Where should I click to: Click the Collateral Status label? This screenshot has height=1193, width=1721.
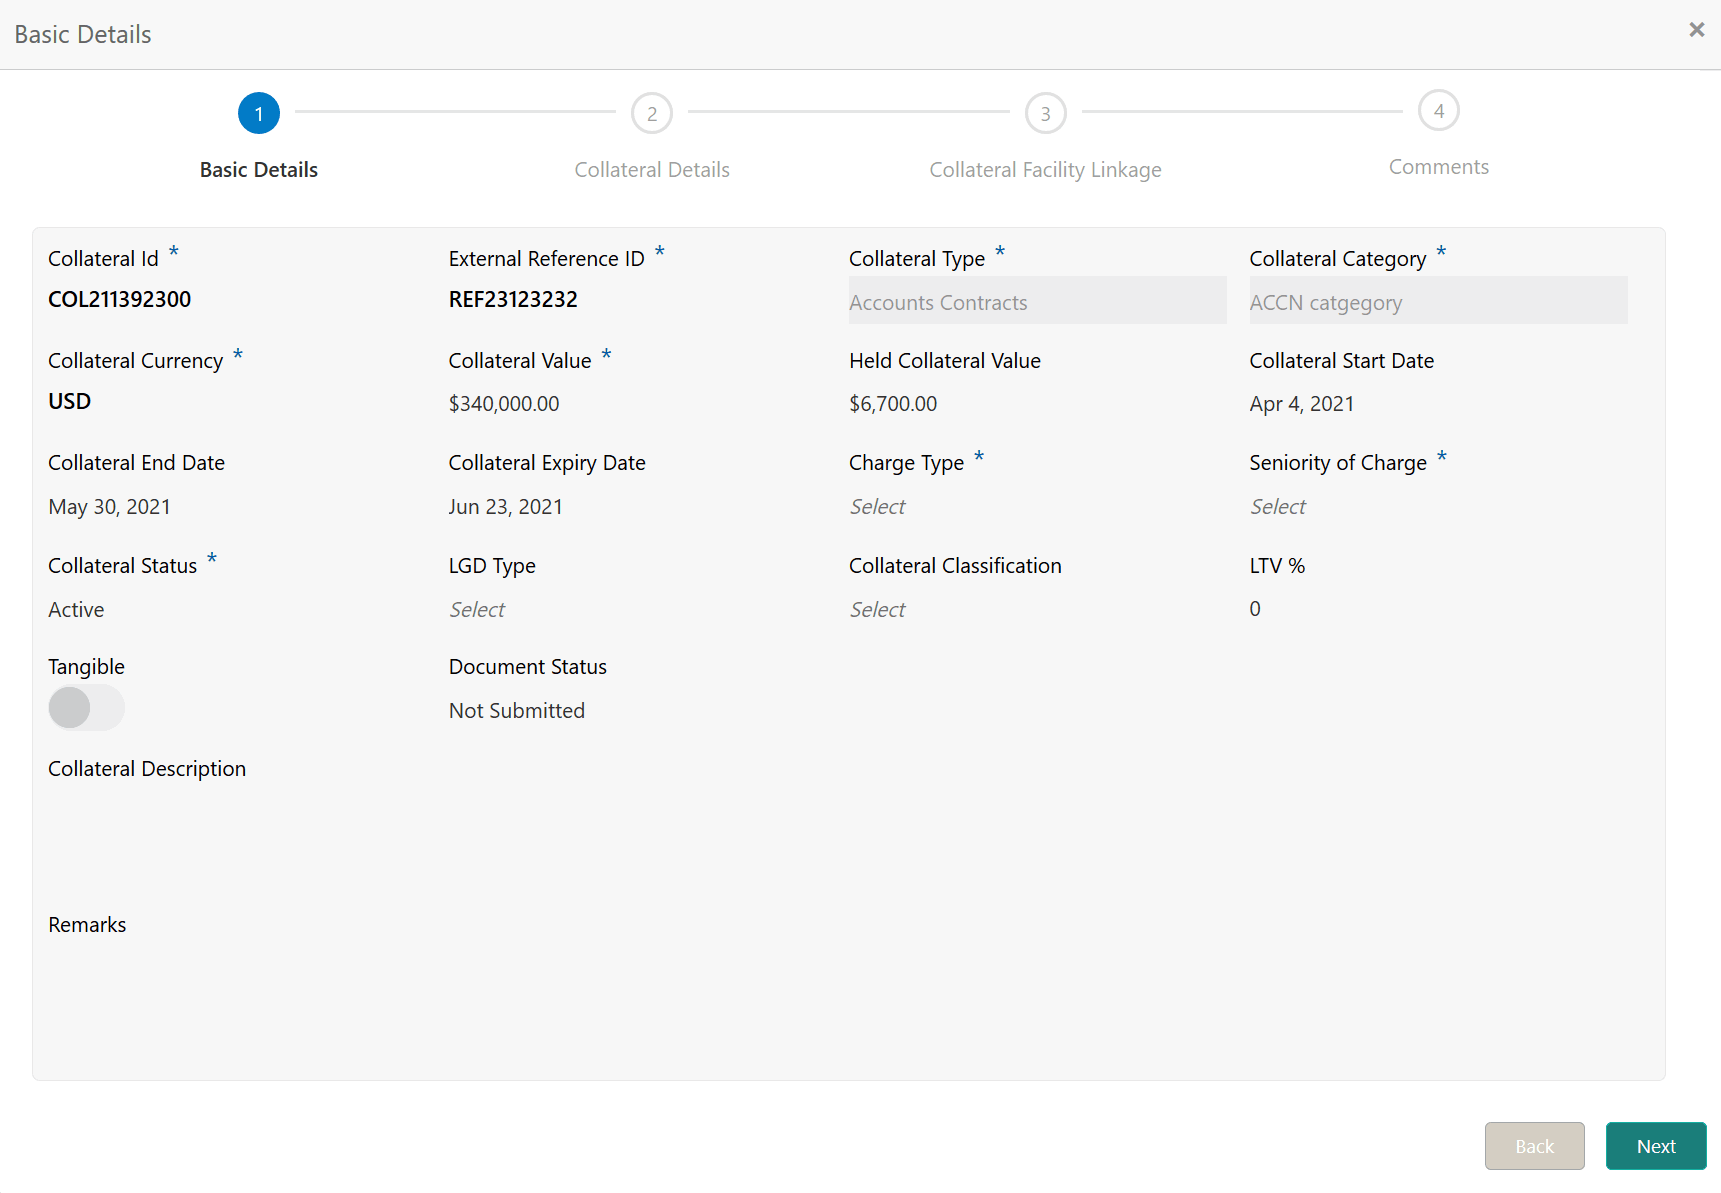(123, 566)
